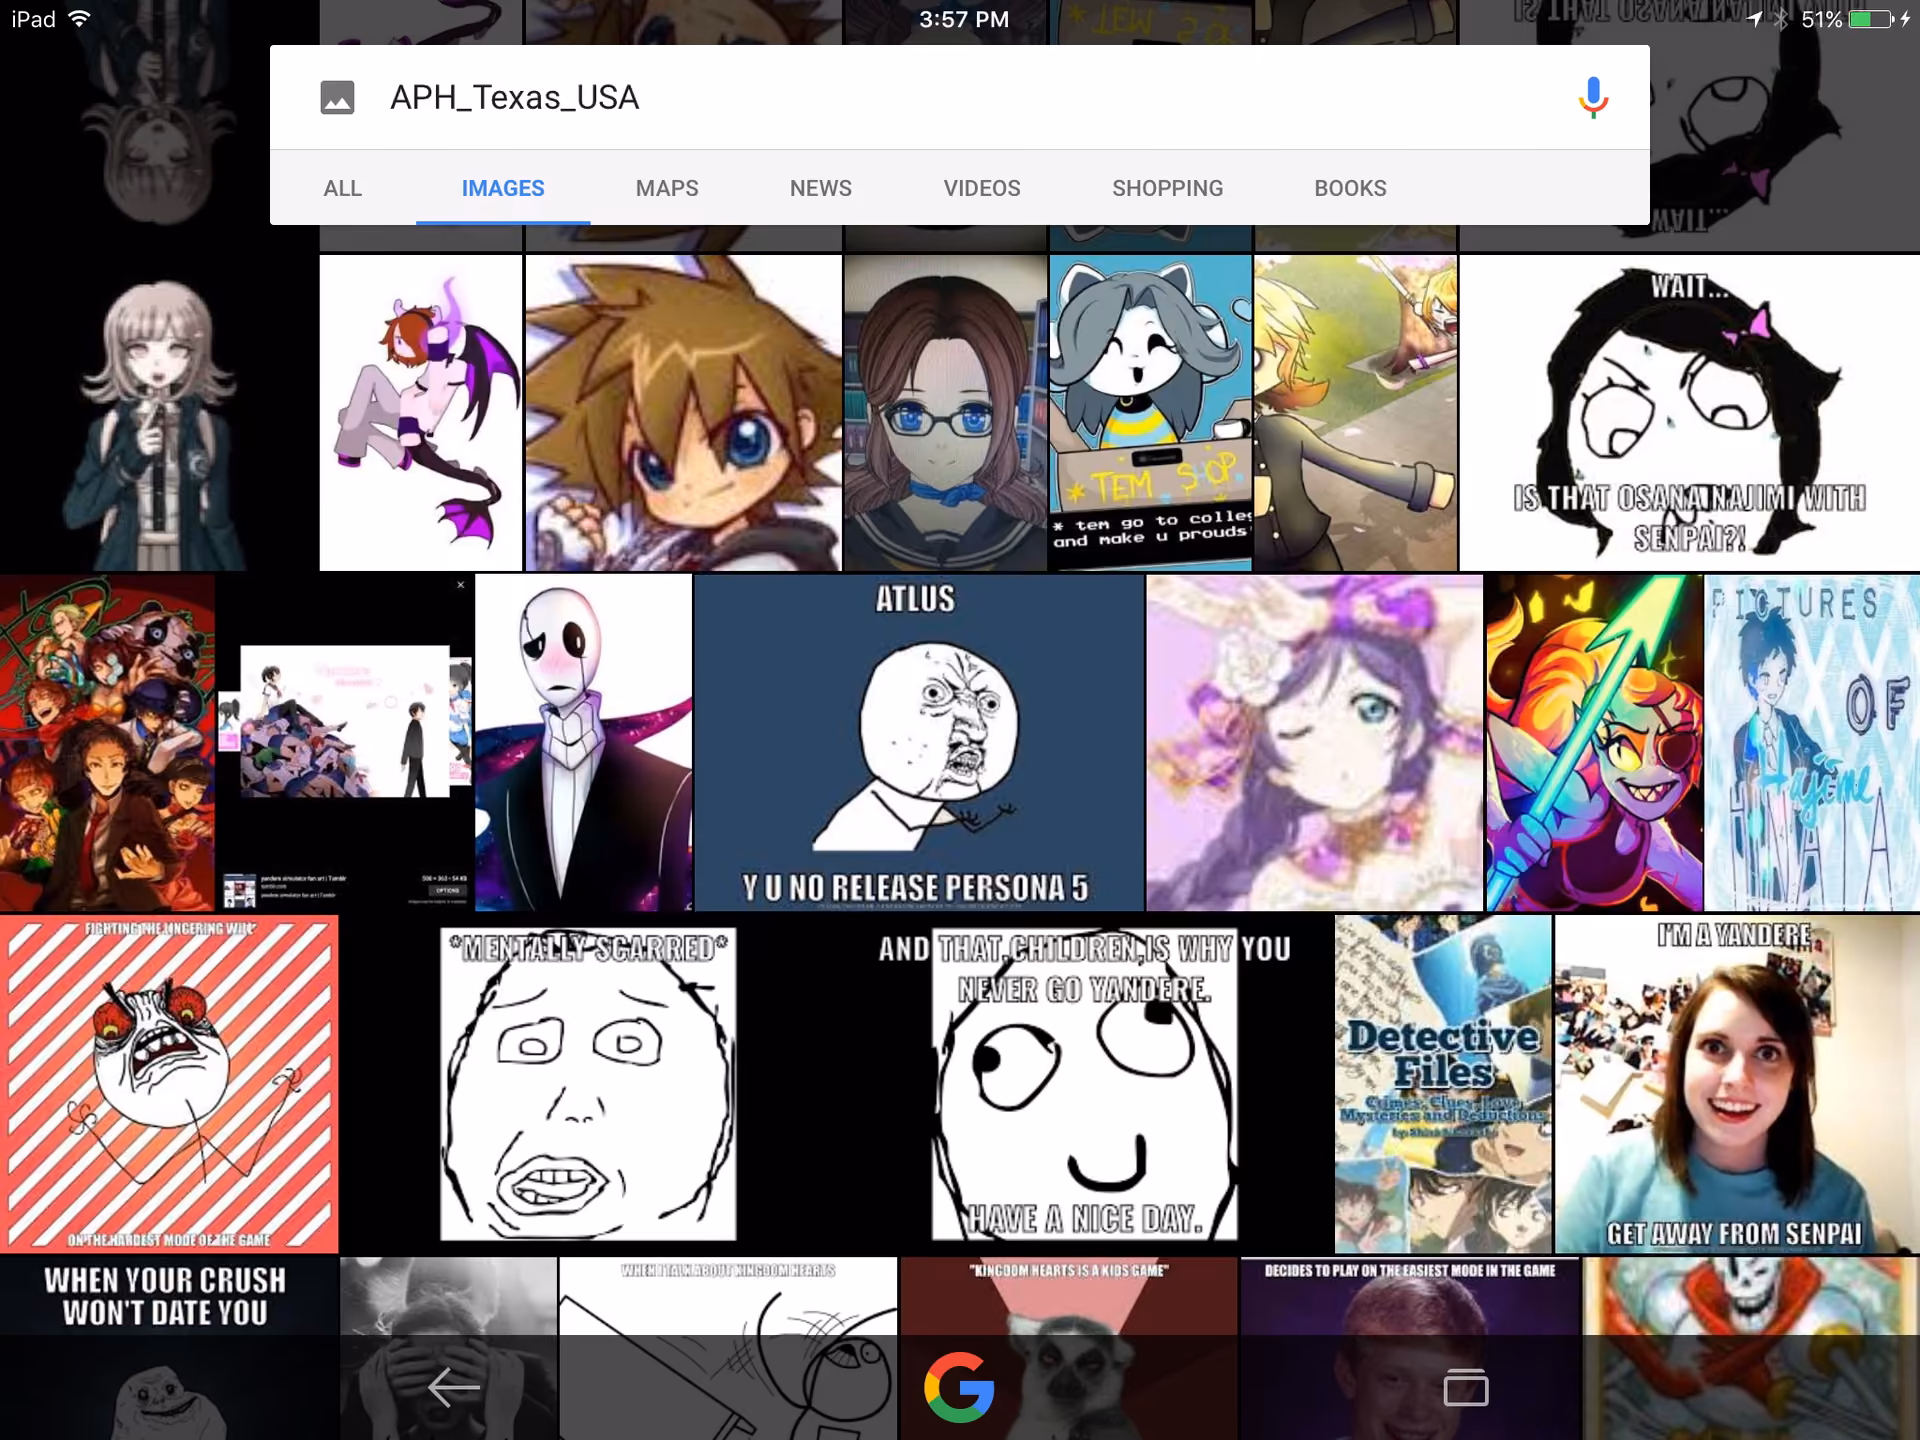The width and height of the screenshot is (1920, 1440).
Task: Open the VIDEOS tab
Action: (982, 188)
